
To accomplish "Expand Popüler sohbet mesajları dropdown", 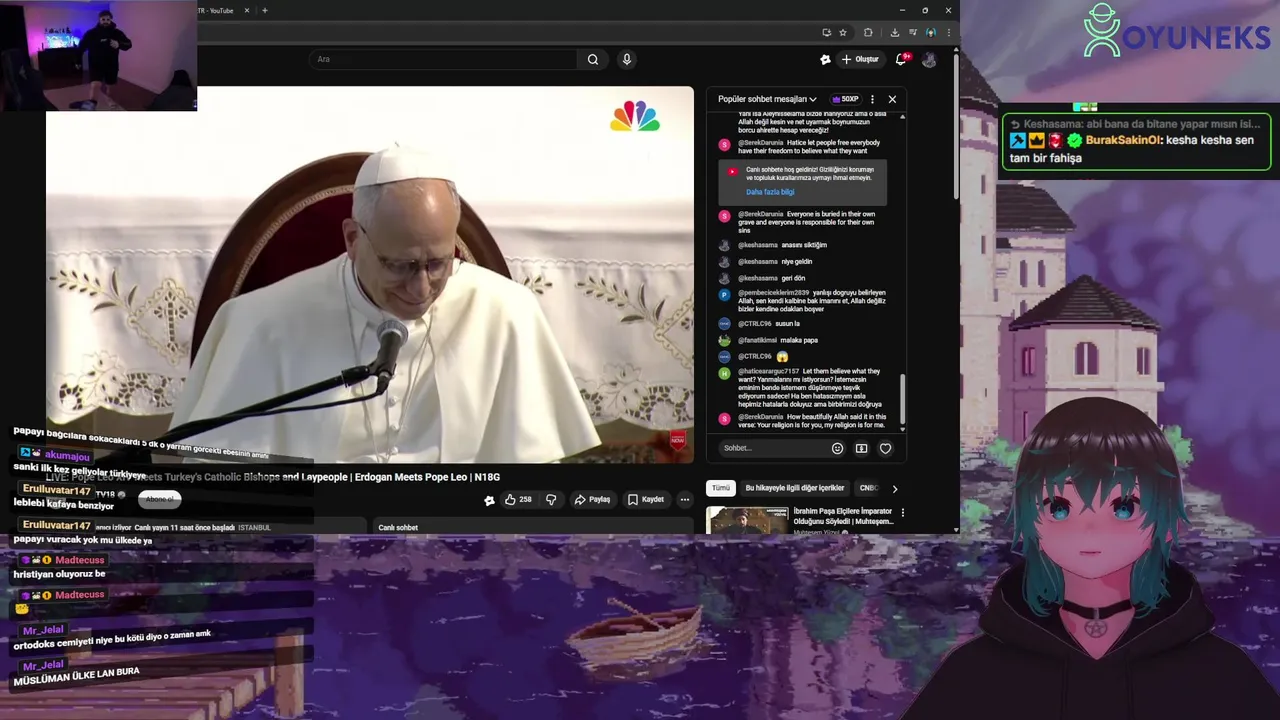I will [x=767, y=99].
